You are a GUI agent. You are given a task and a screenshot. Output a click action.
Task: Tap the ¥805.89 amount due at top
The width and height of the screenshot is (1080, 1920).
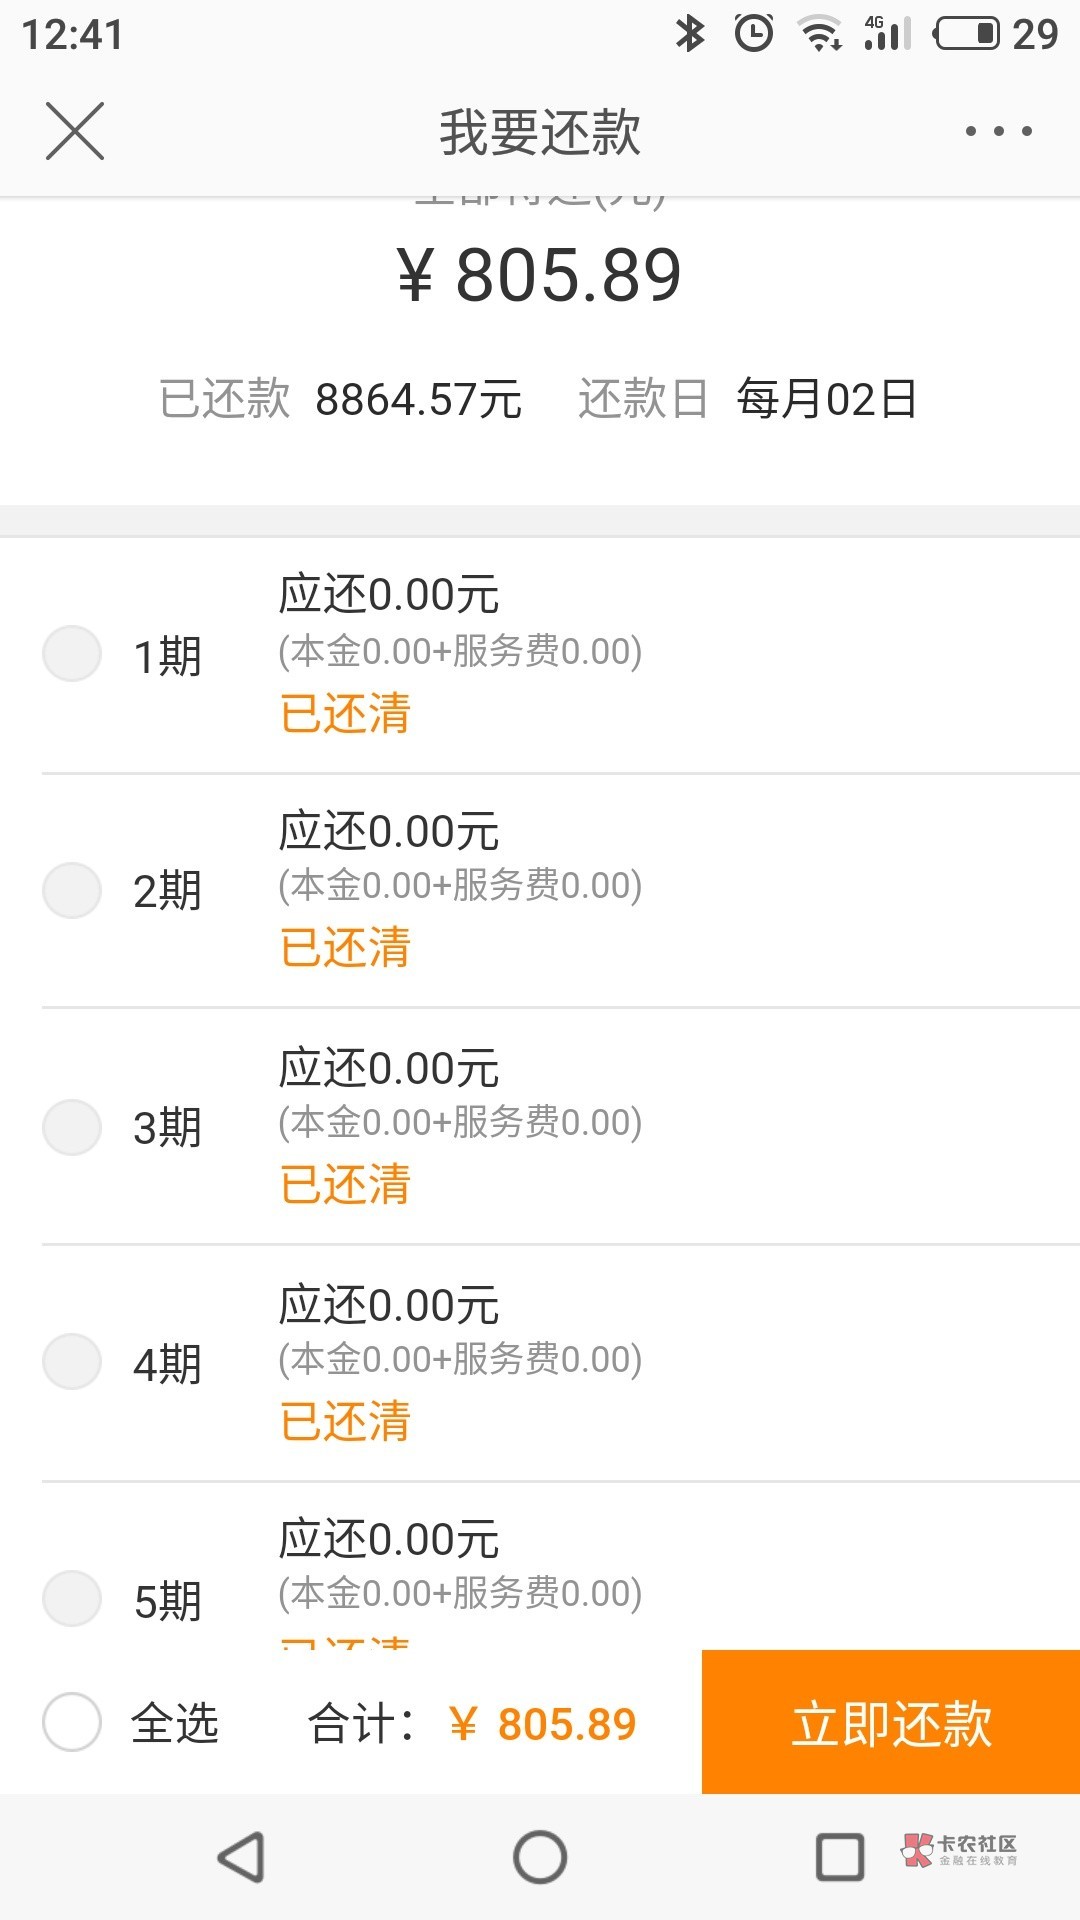[540, 275]
